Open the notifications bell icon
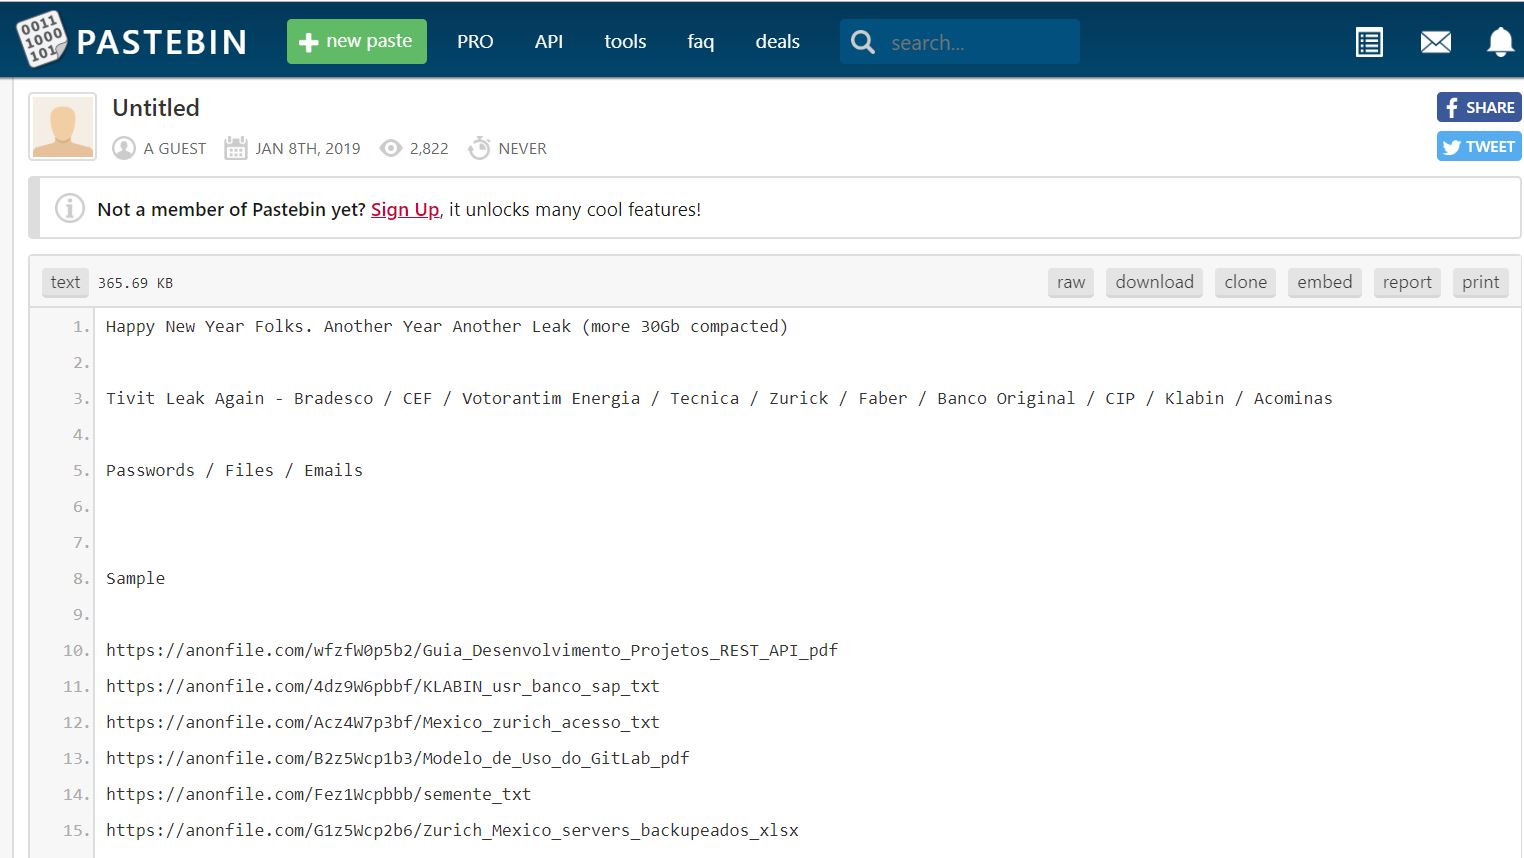 1500,42
